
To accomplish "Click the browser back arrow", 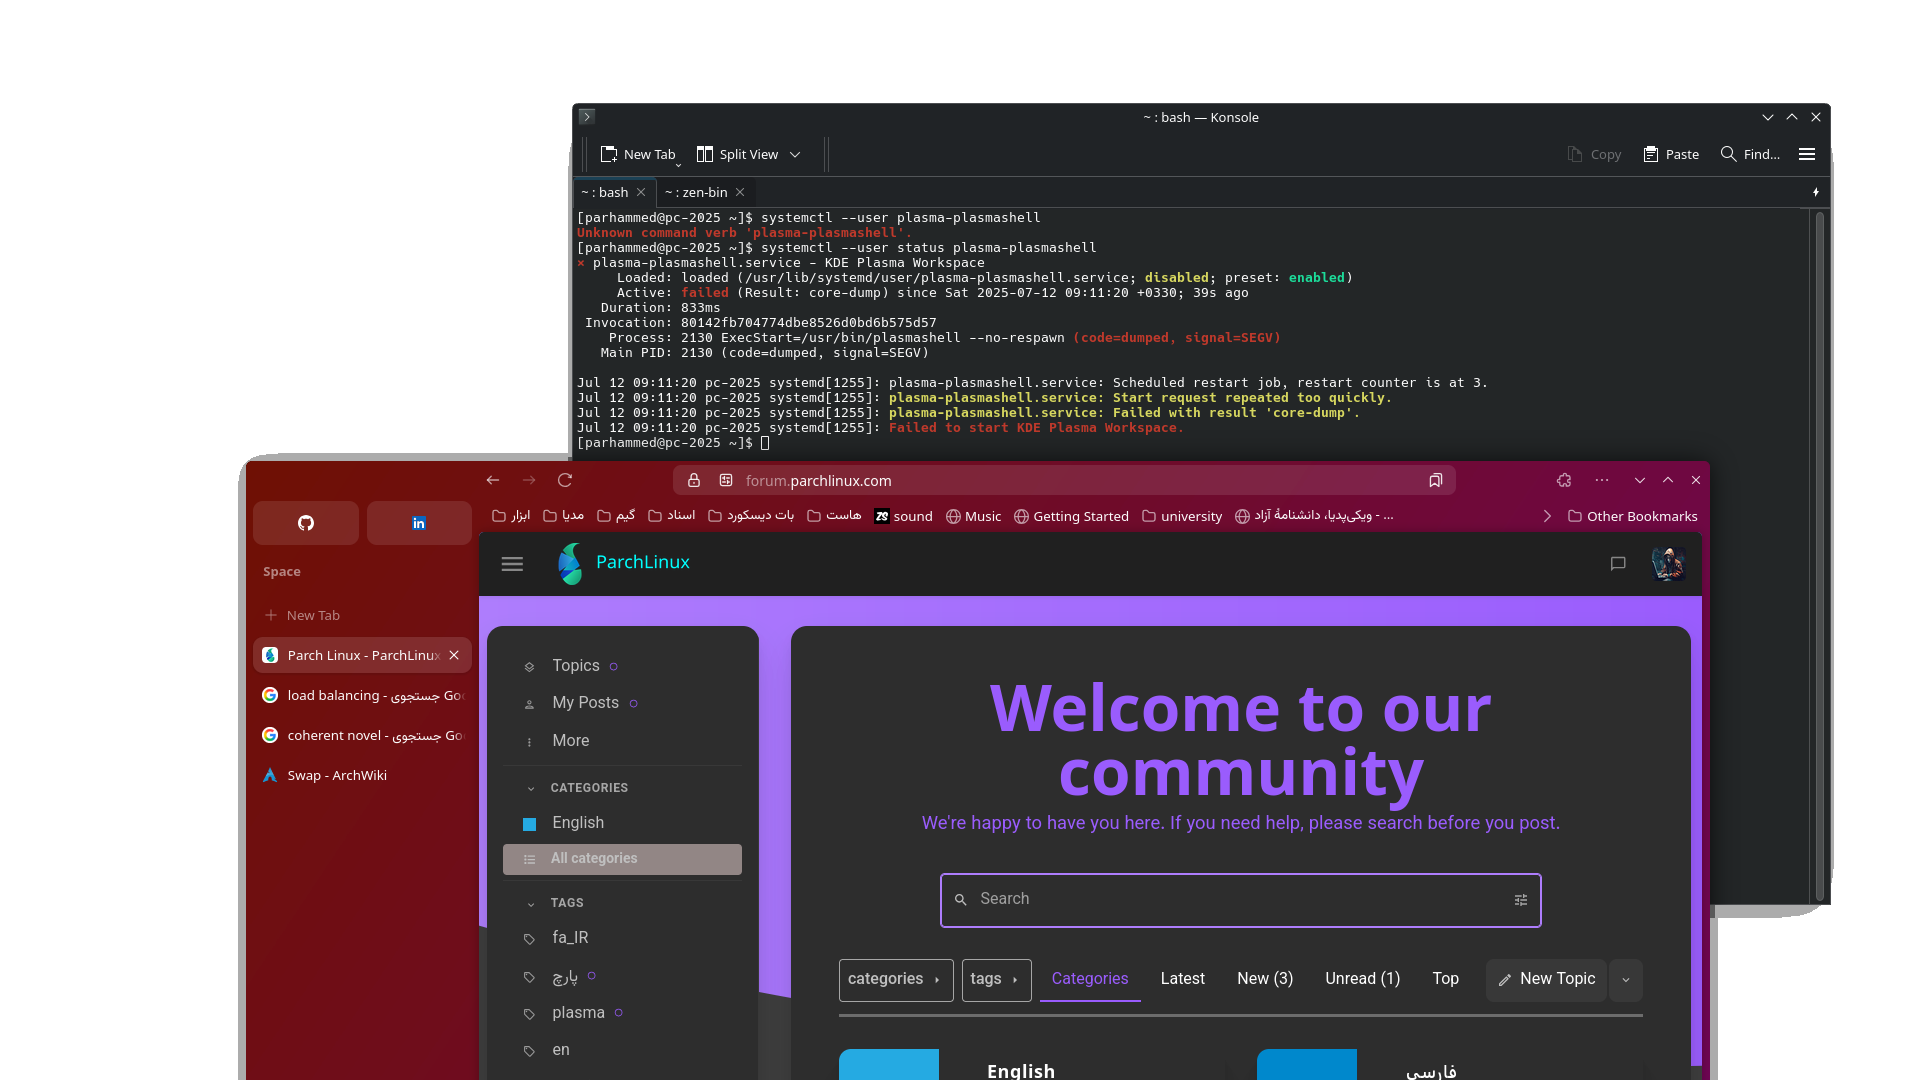I will coord(493,480).
